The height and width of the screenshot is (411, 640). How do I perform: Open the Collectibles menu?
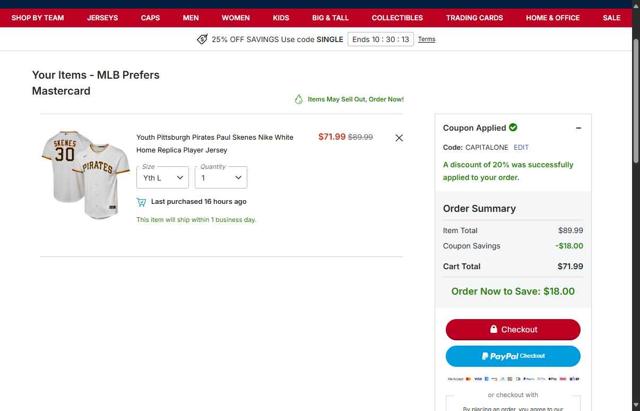pos(397,18)
